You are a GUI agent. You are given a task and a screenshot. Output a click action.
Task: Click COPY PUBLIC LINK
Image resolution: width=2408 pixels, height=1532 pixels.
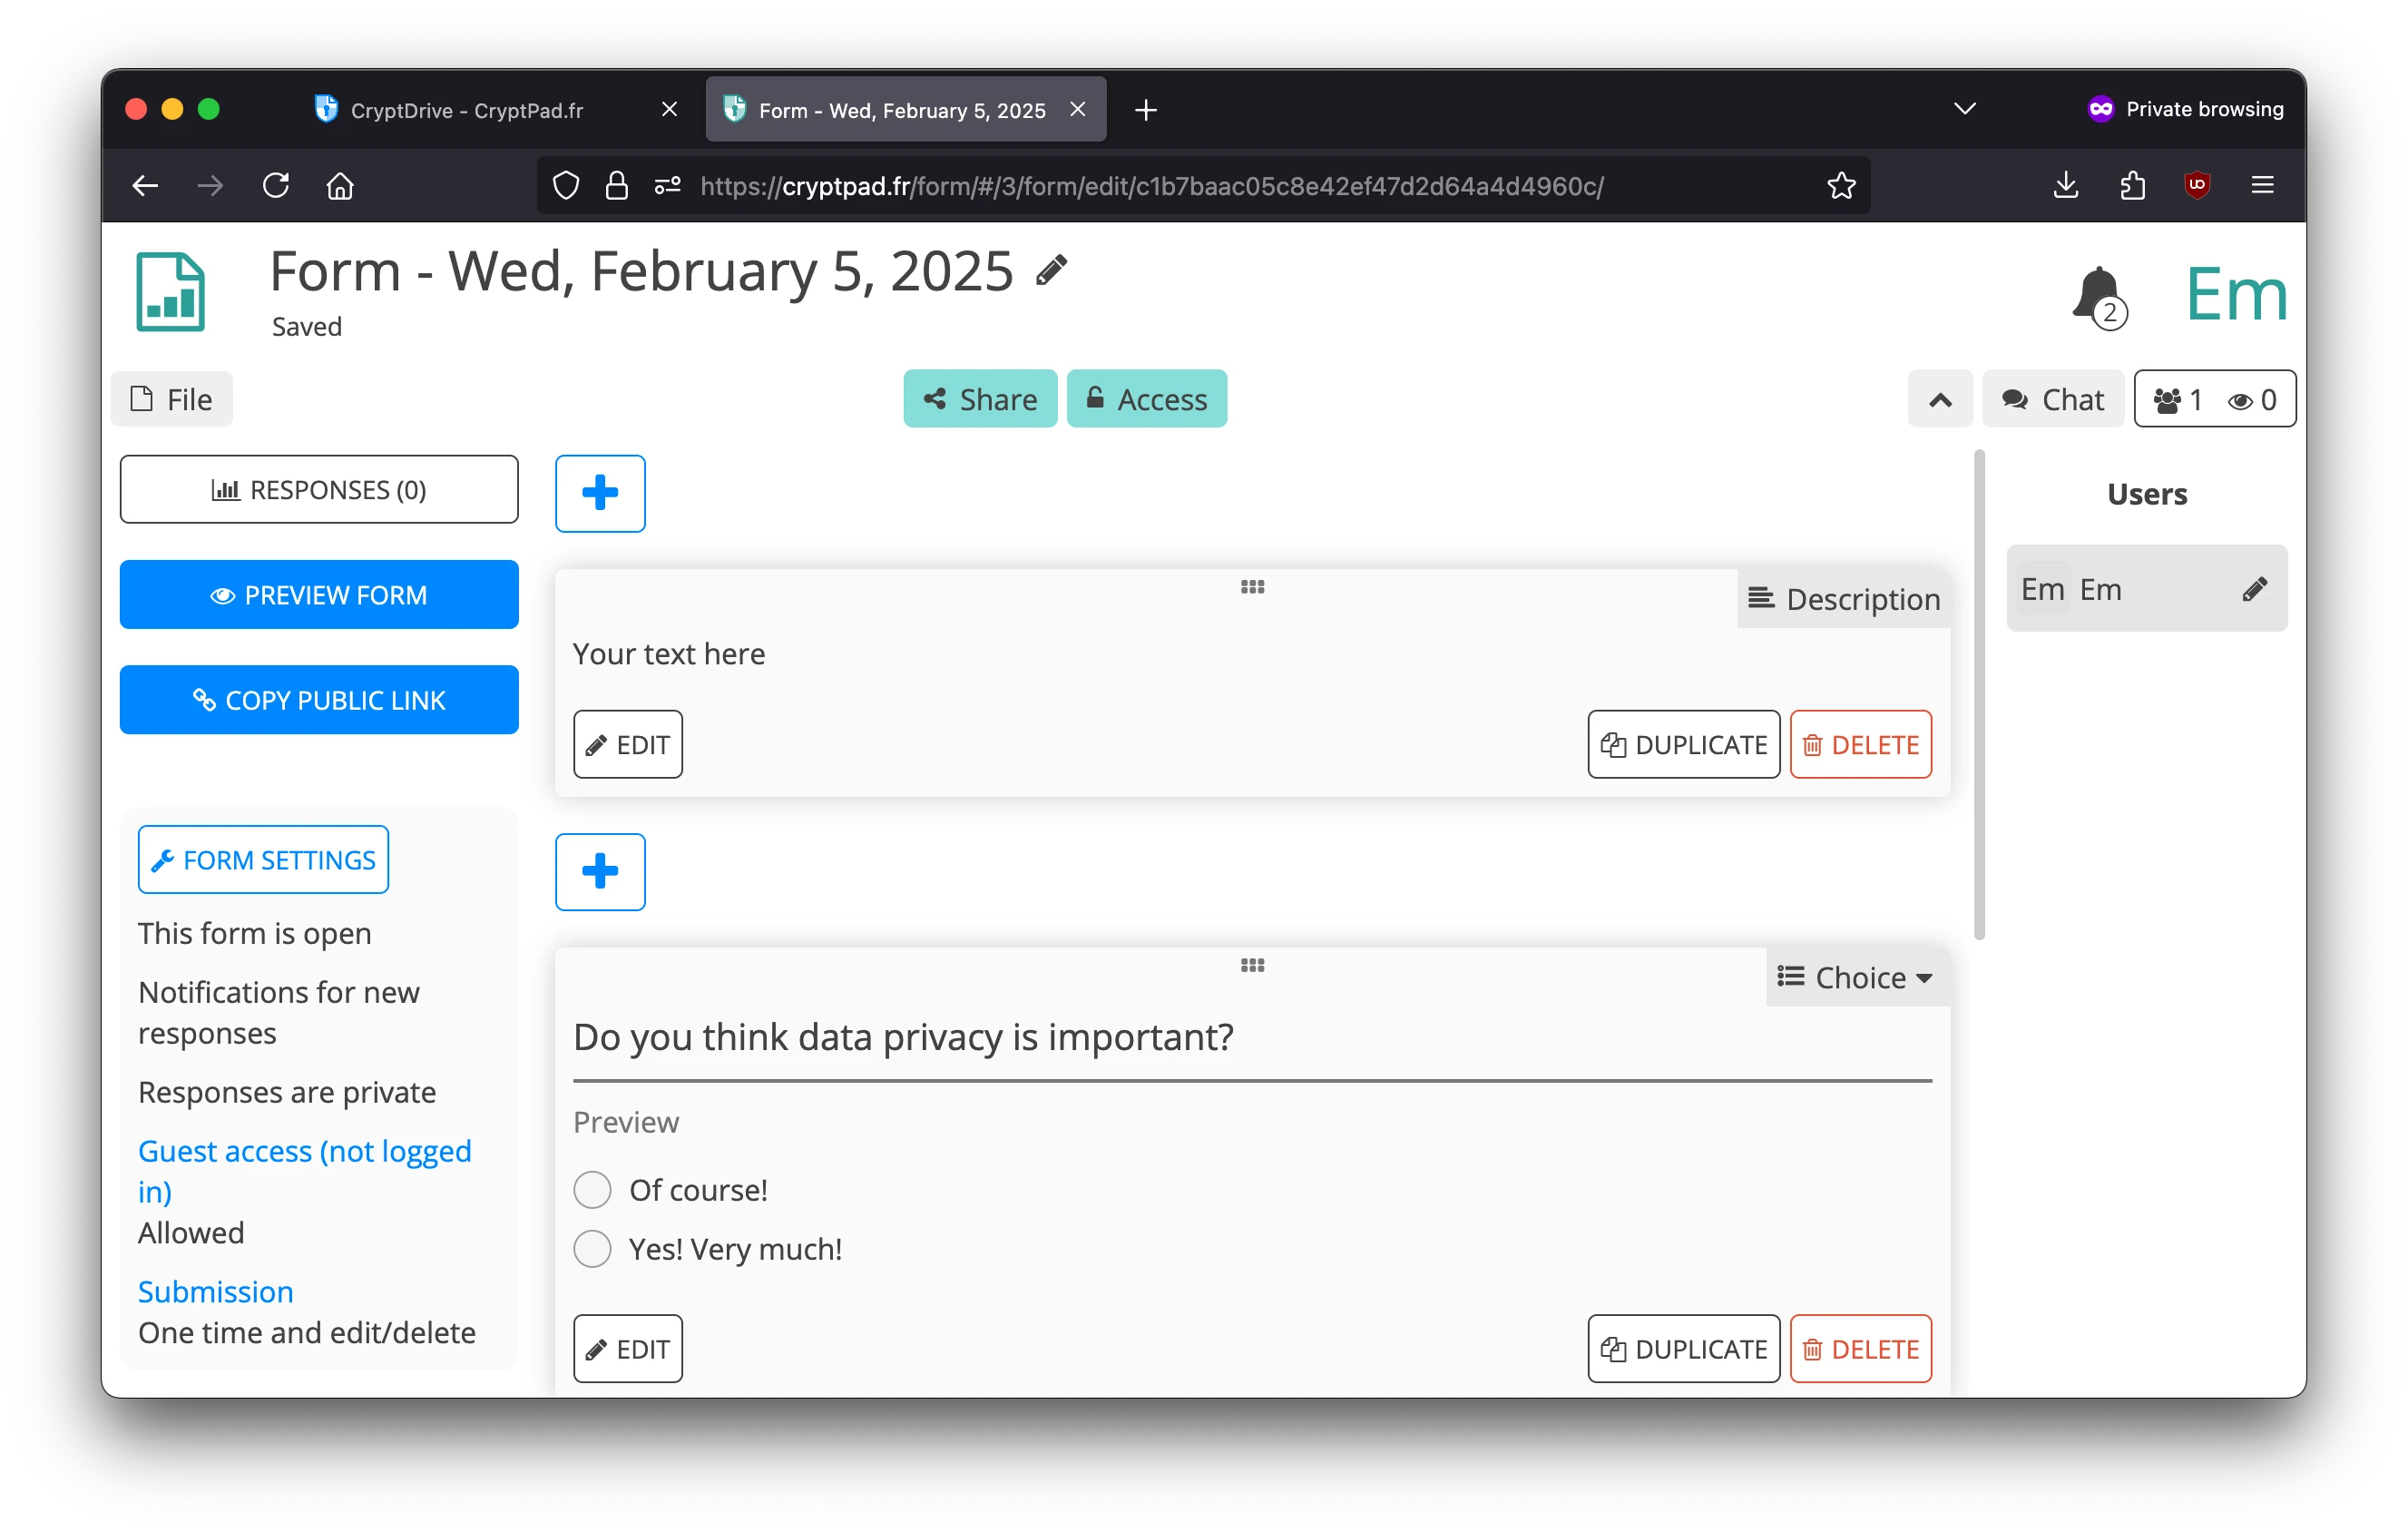click(319, 699)
